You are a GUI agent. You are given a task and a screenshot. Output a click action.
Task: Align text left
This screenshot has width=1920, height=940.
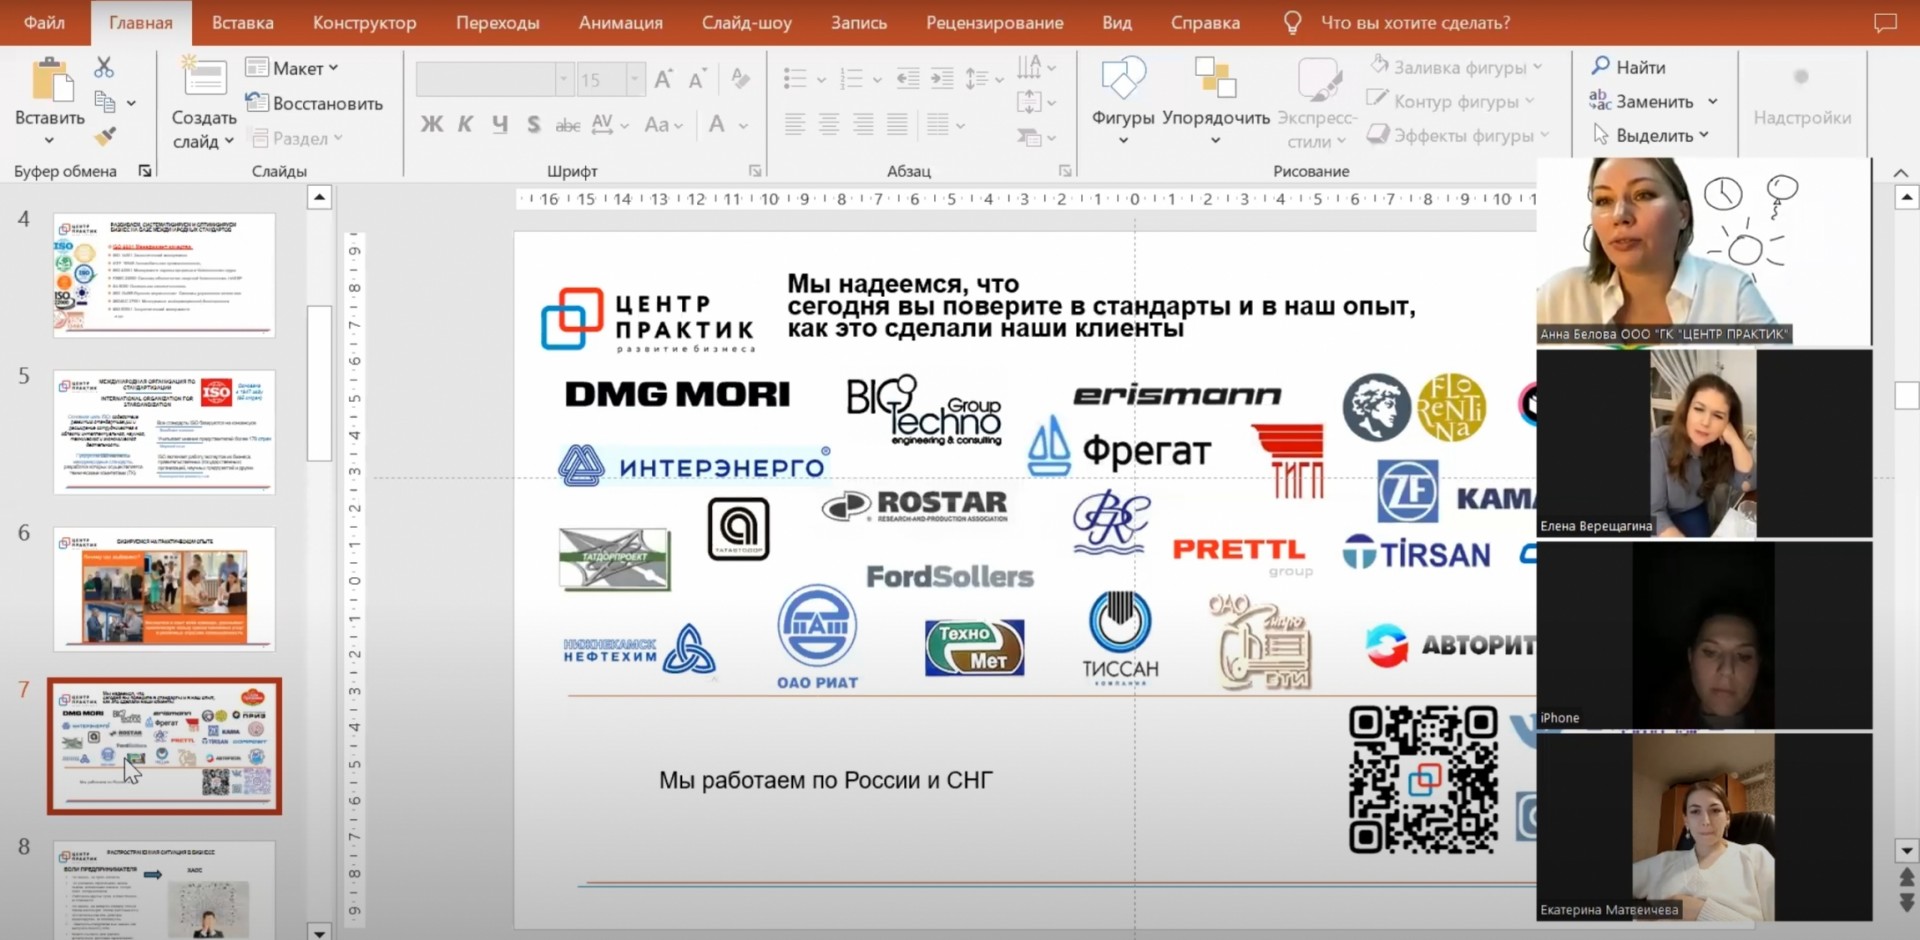tap(795, 125)
